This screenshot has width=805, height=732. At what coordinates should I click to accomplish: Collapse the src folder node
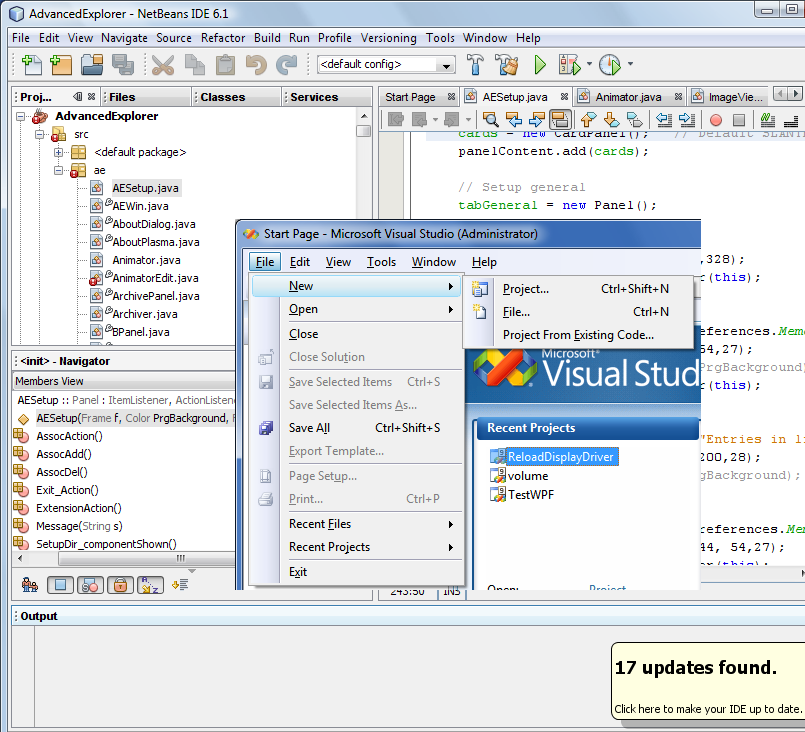click(x=40, y=134)
